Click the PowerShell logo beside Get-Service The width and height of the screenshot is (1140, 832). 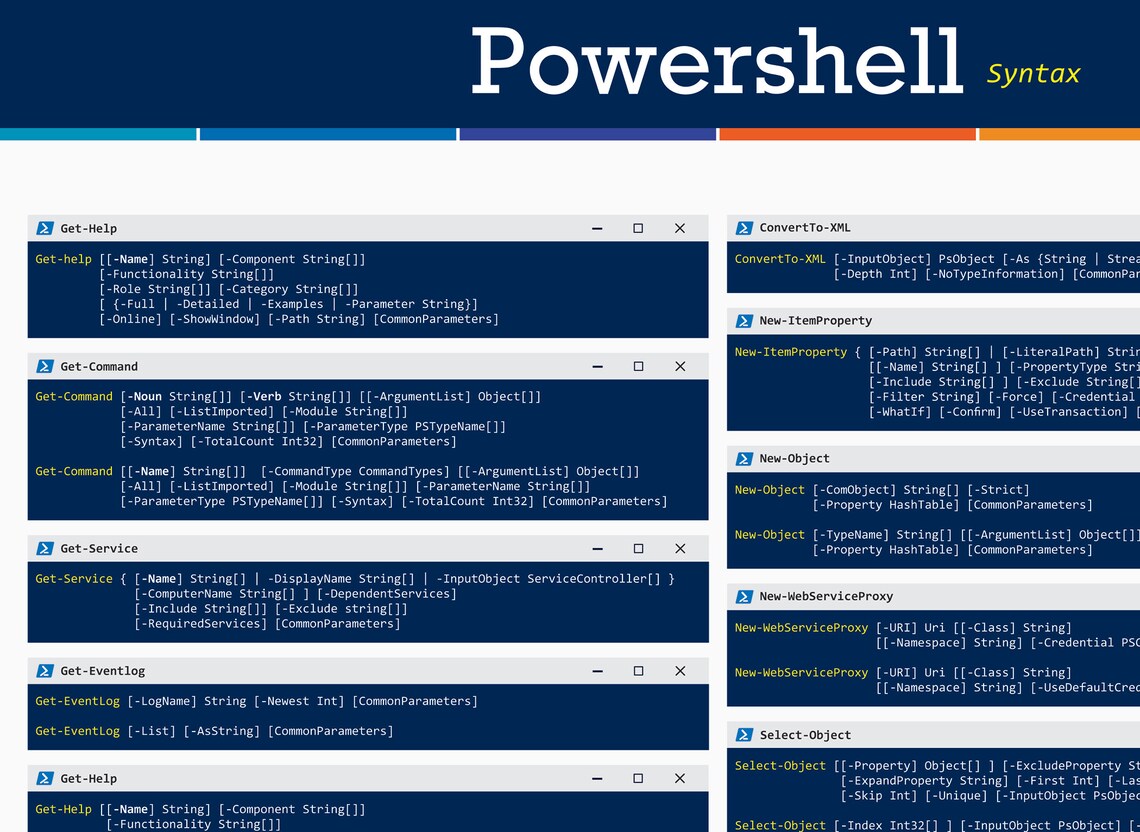(45, 548)
